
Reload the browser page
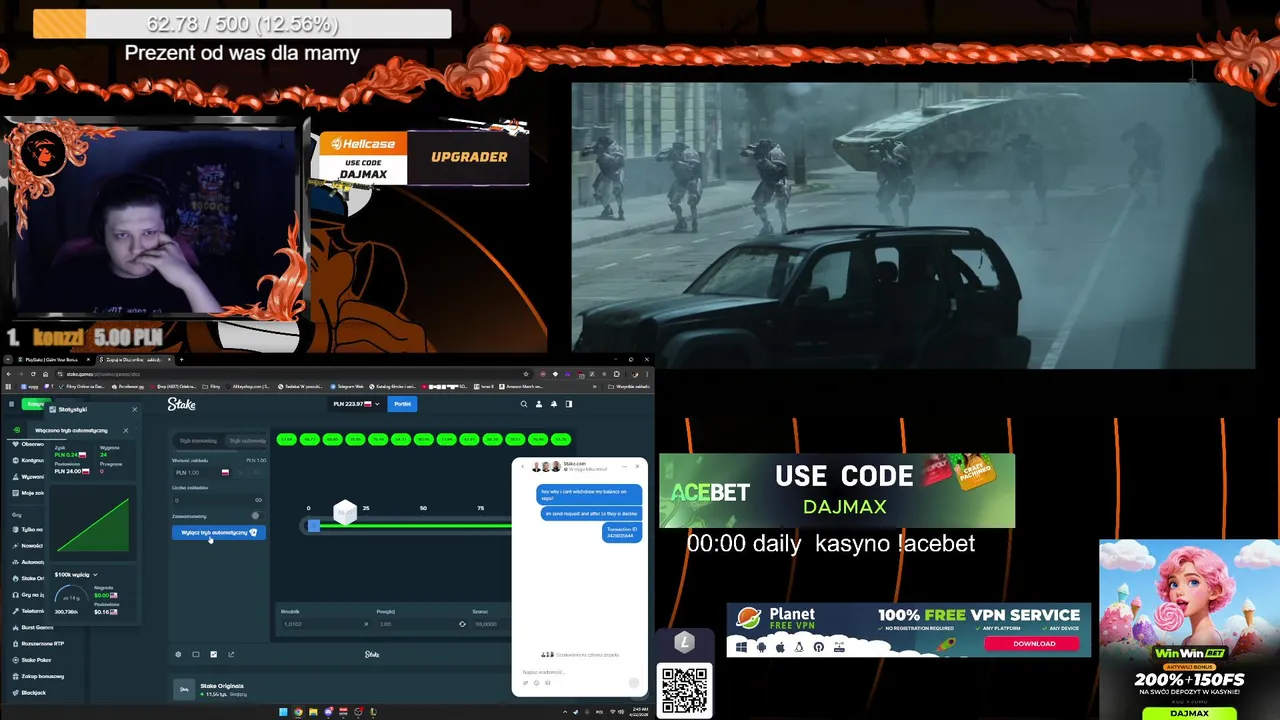[x=33, y=374]
